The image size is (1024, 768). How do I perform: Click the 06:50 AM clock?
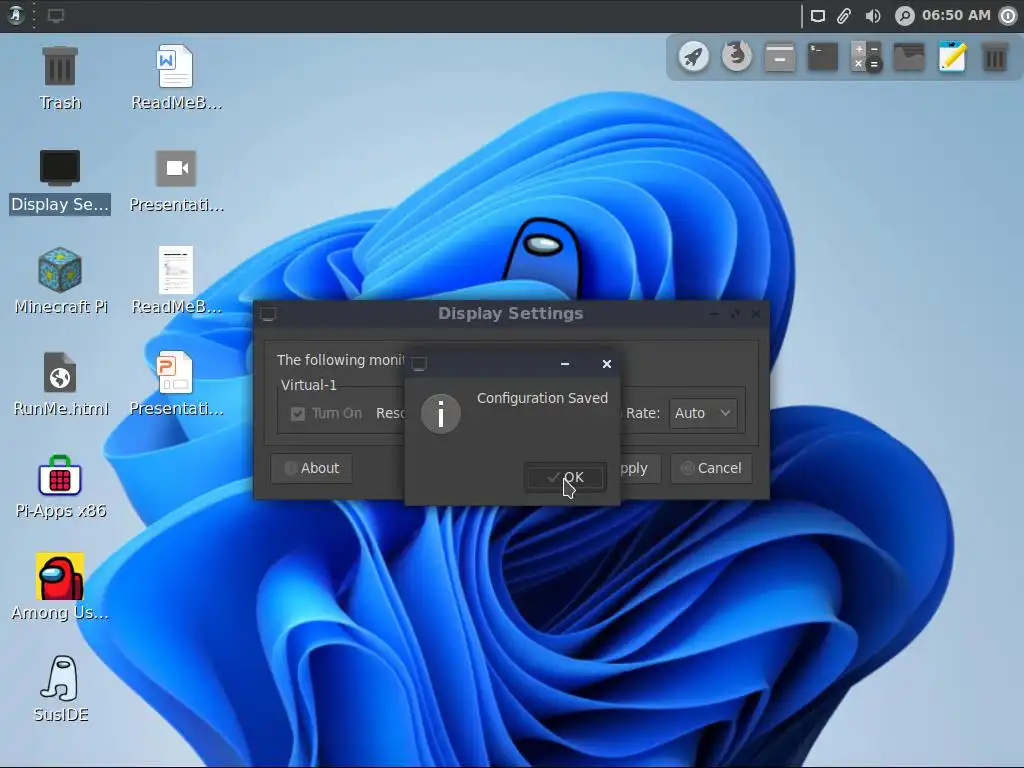(x=956, y=15)
